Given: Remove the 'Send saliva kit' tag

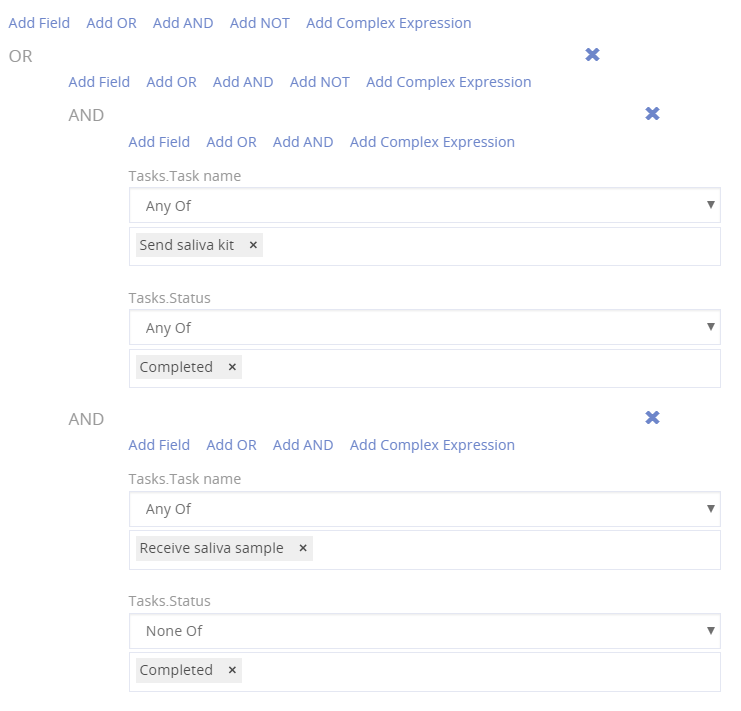Looking at the screenshot, I should 253,245.
